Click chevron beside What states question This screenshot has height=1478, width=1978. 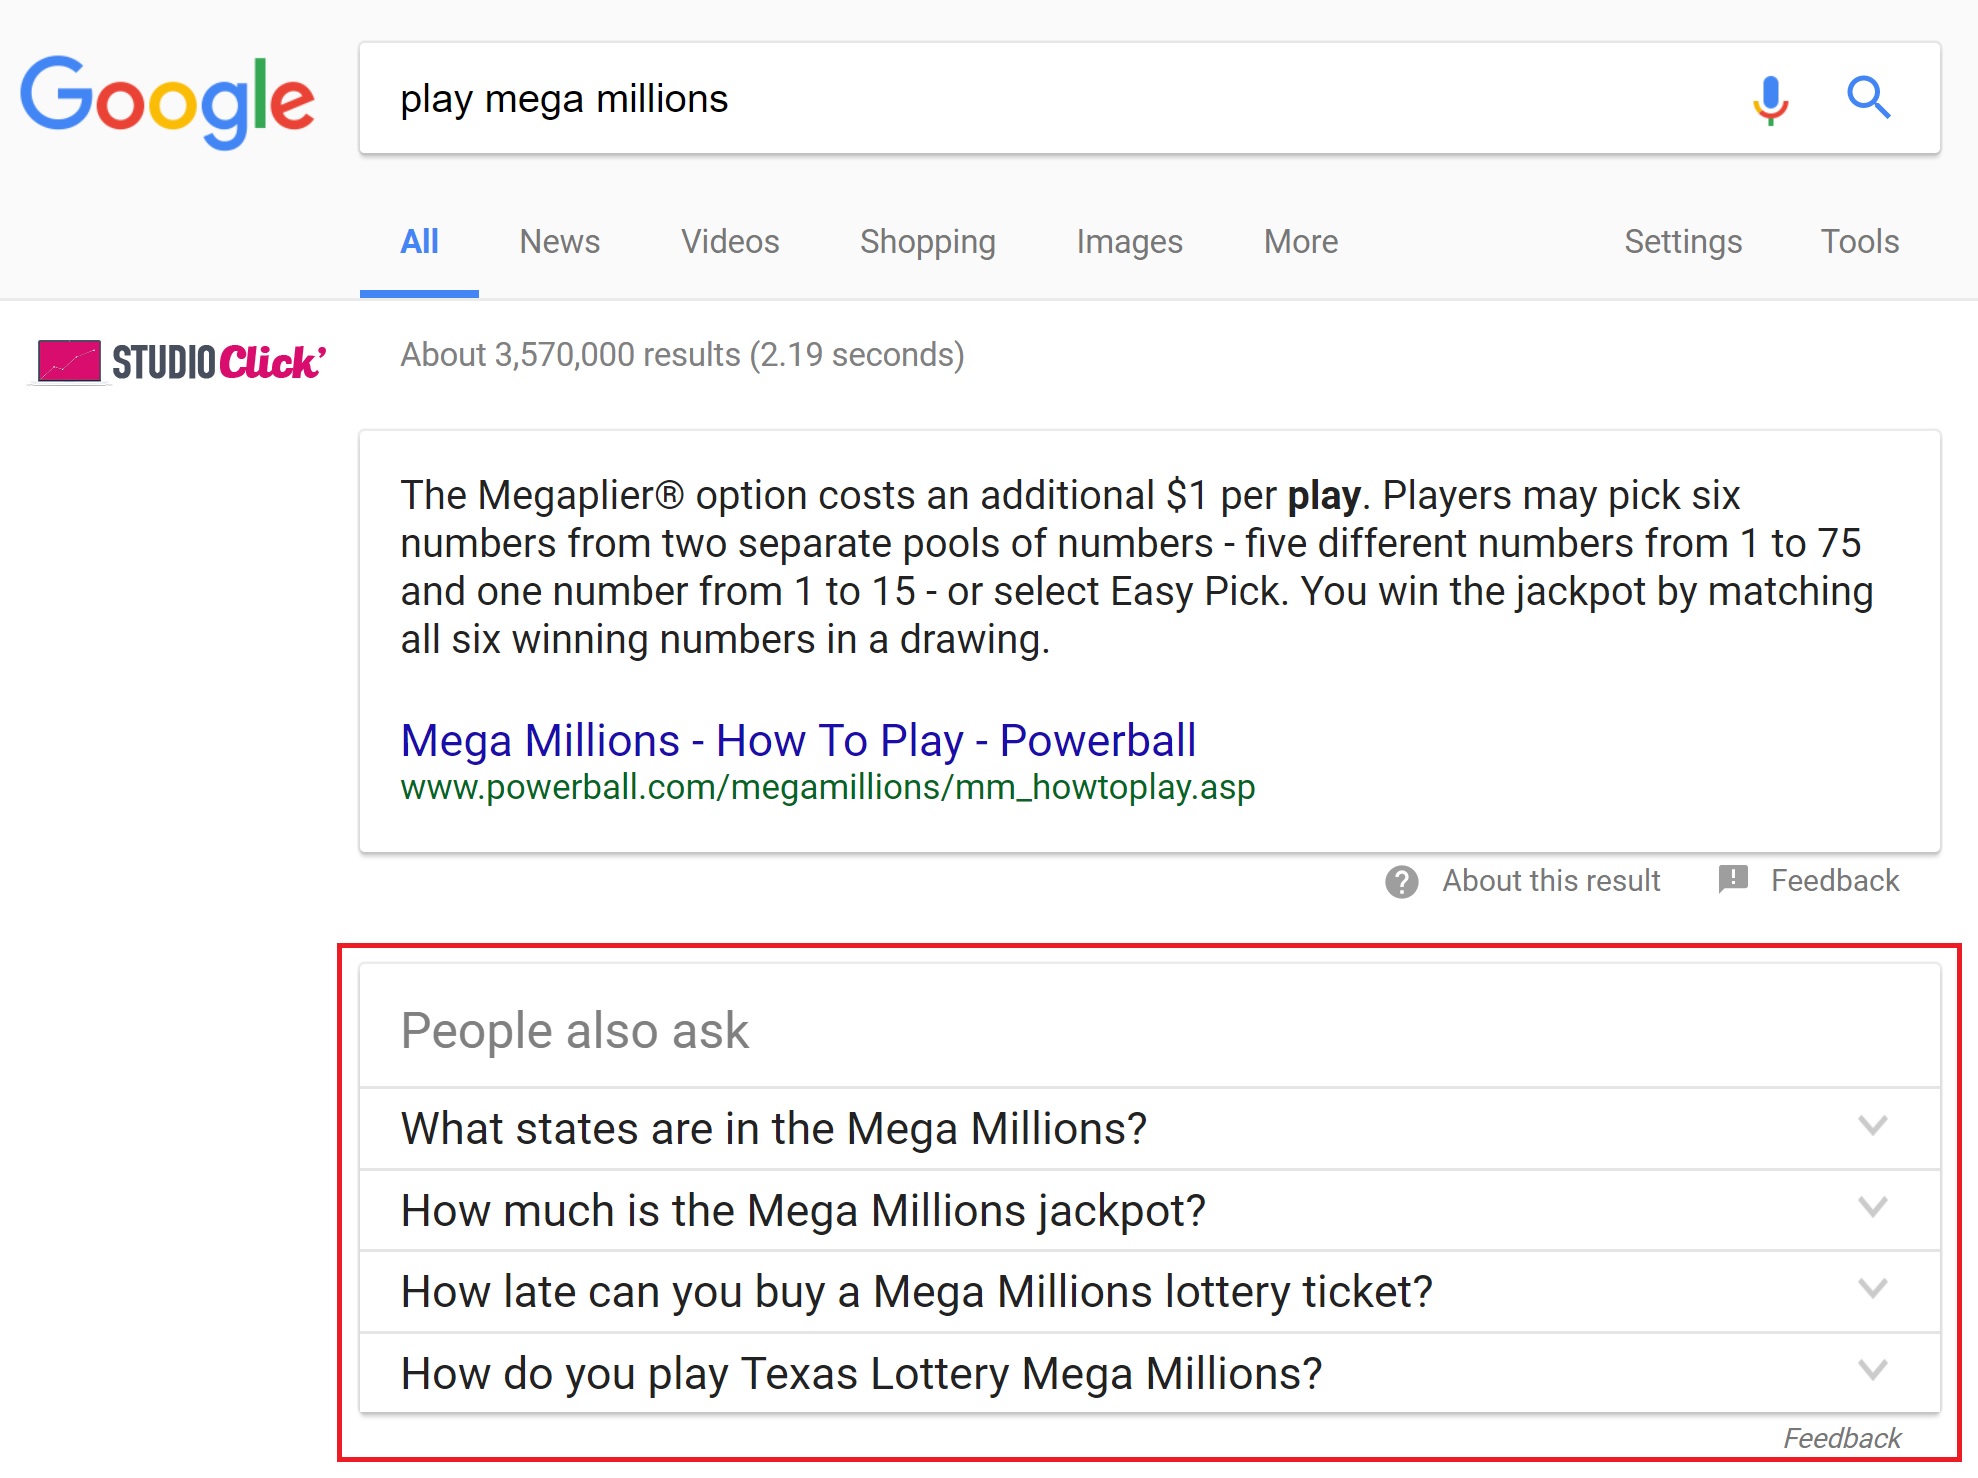click(1872, 1125)
